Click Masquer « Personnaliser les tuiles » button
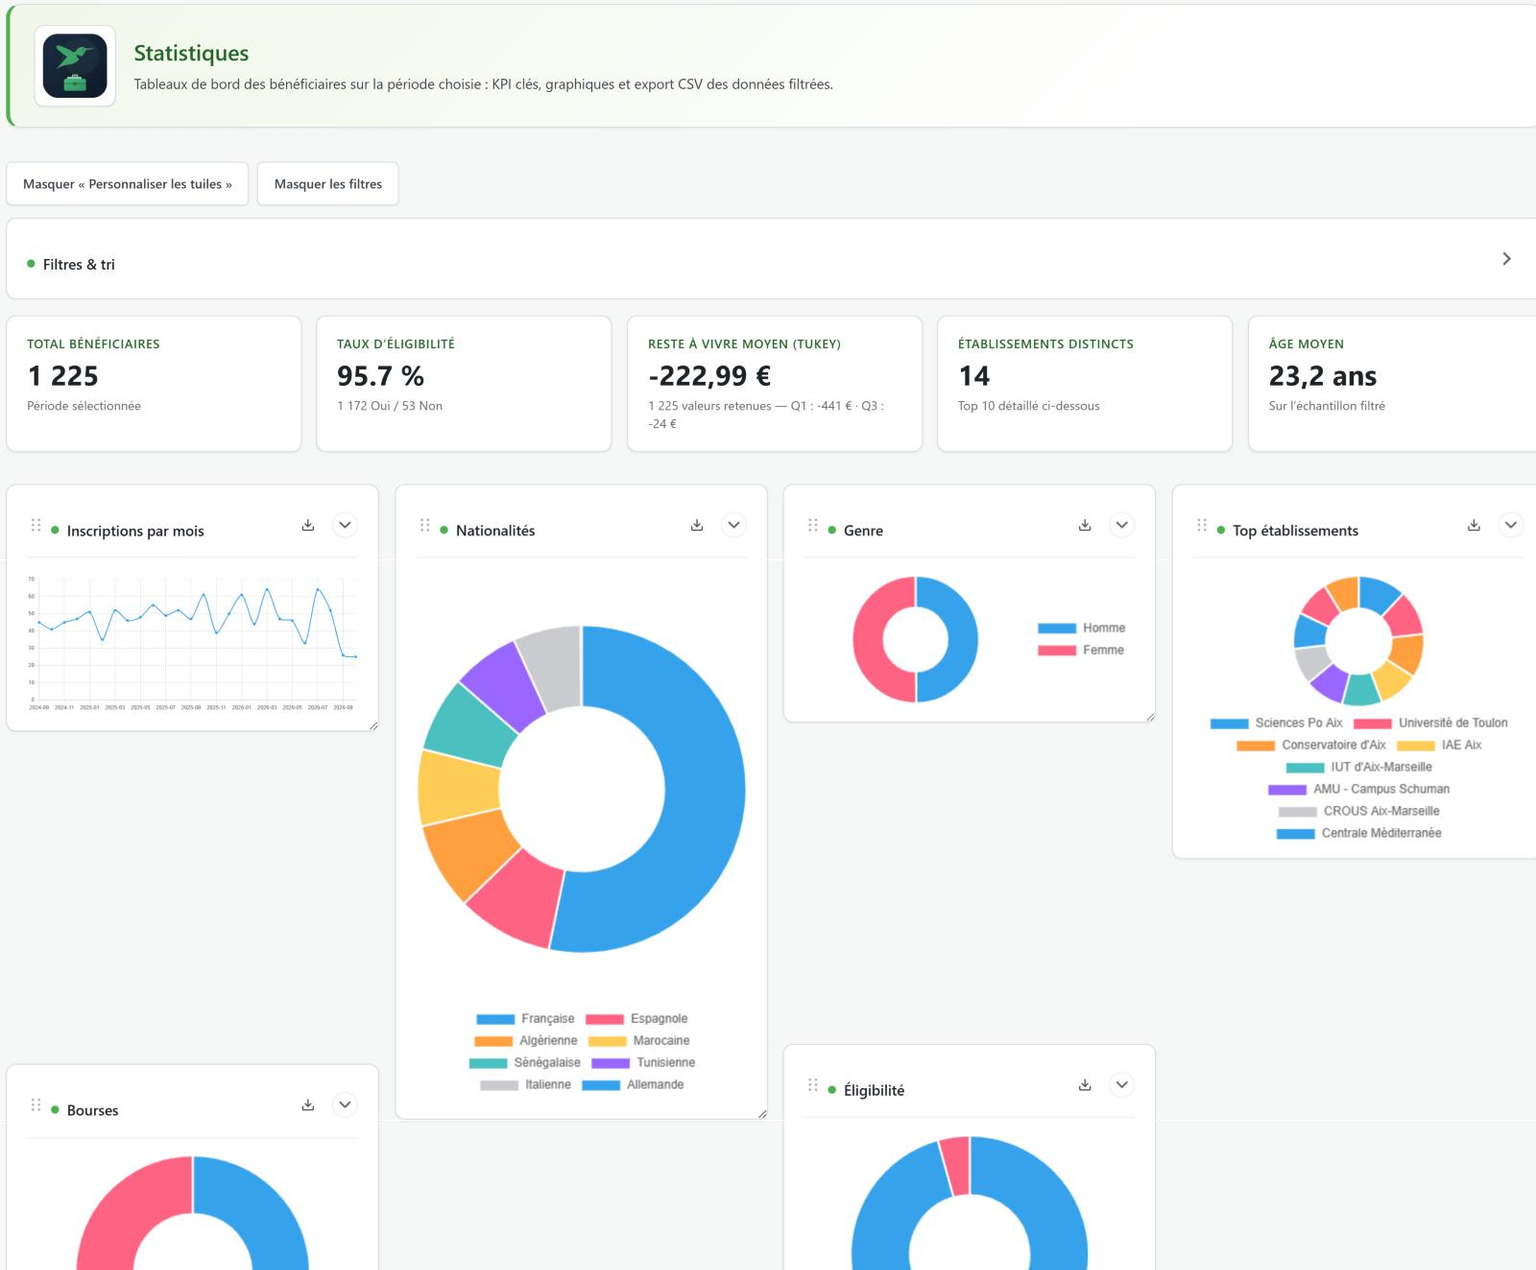1536x1270 pixels. 128,184
